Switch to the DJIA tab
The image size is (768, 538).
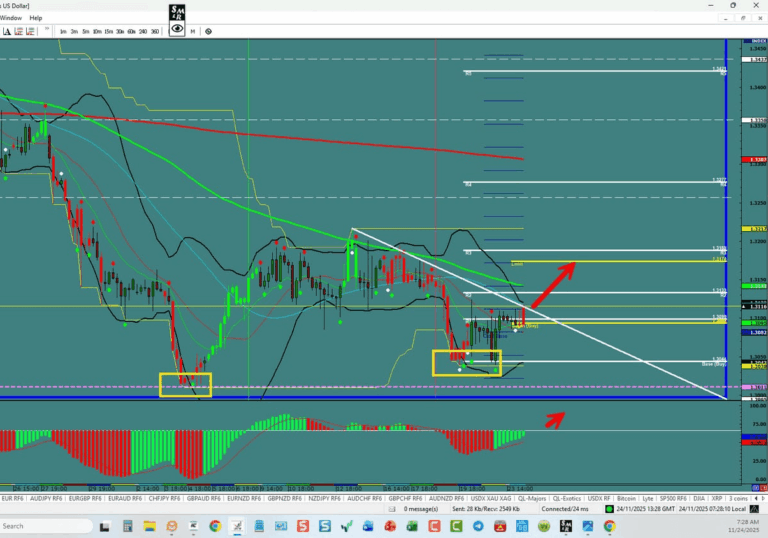(699, 498)
